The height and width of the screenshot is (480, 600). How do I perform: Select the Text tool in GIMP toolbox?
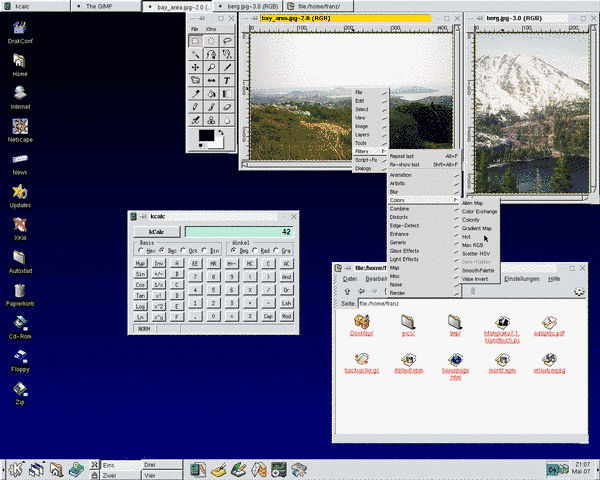tap(228, 80)
